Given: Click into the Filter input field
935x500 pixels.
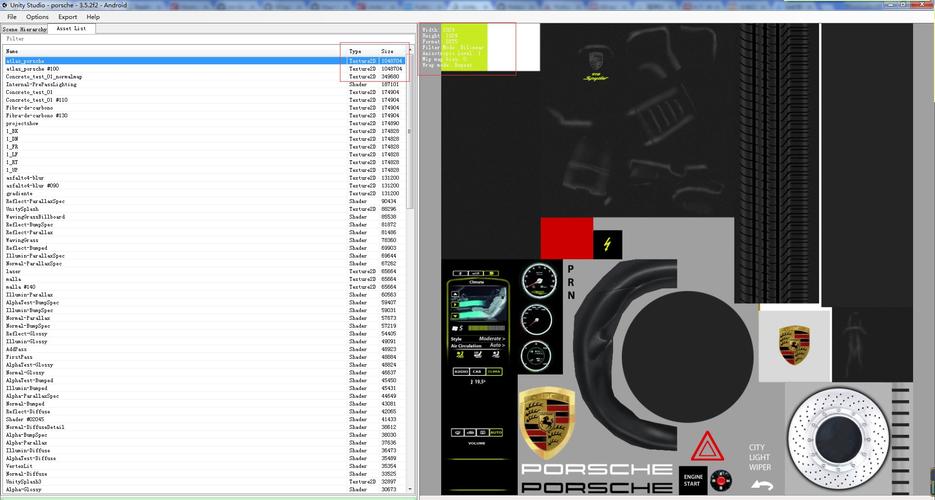Looking at the screenshot, I should (206, 39).
